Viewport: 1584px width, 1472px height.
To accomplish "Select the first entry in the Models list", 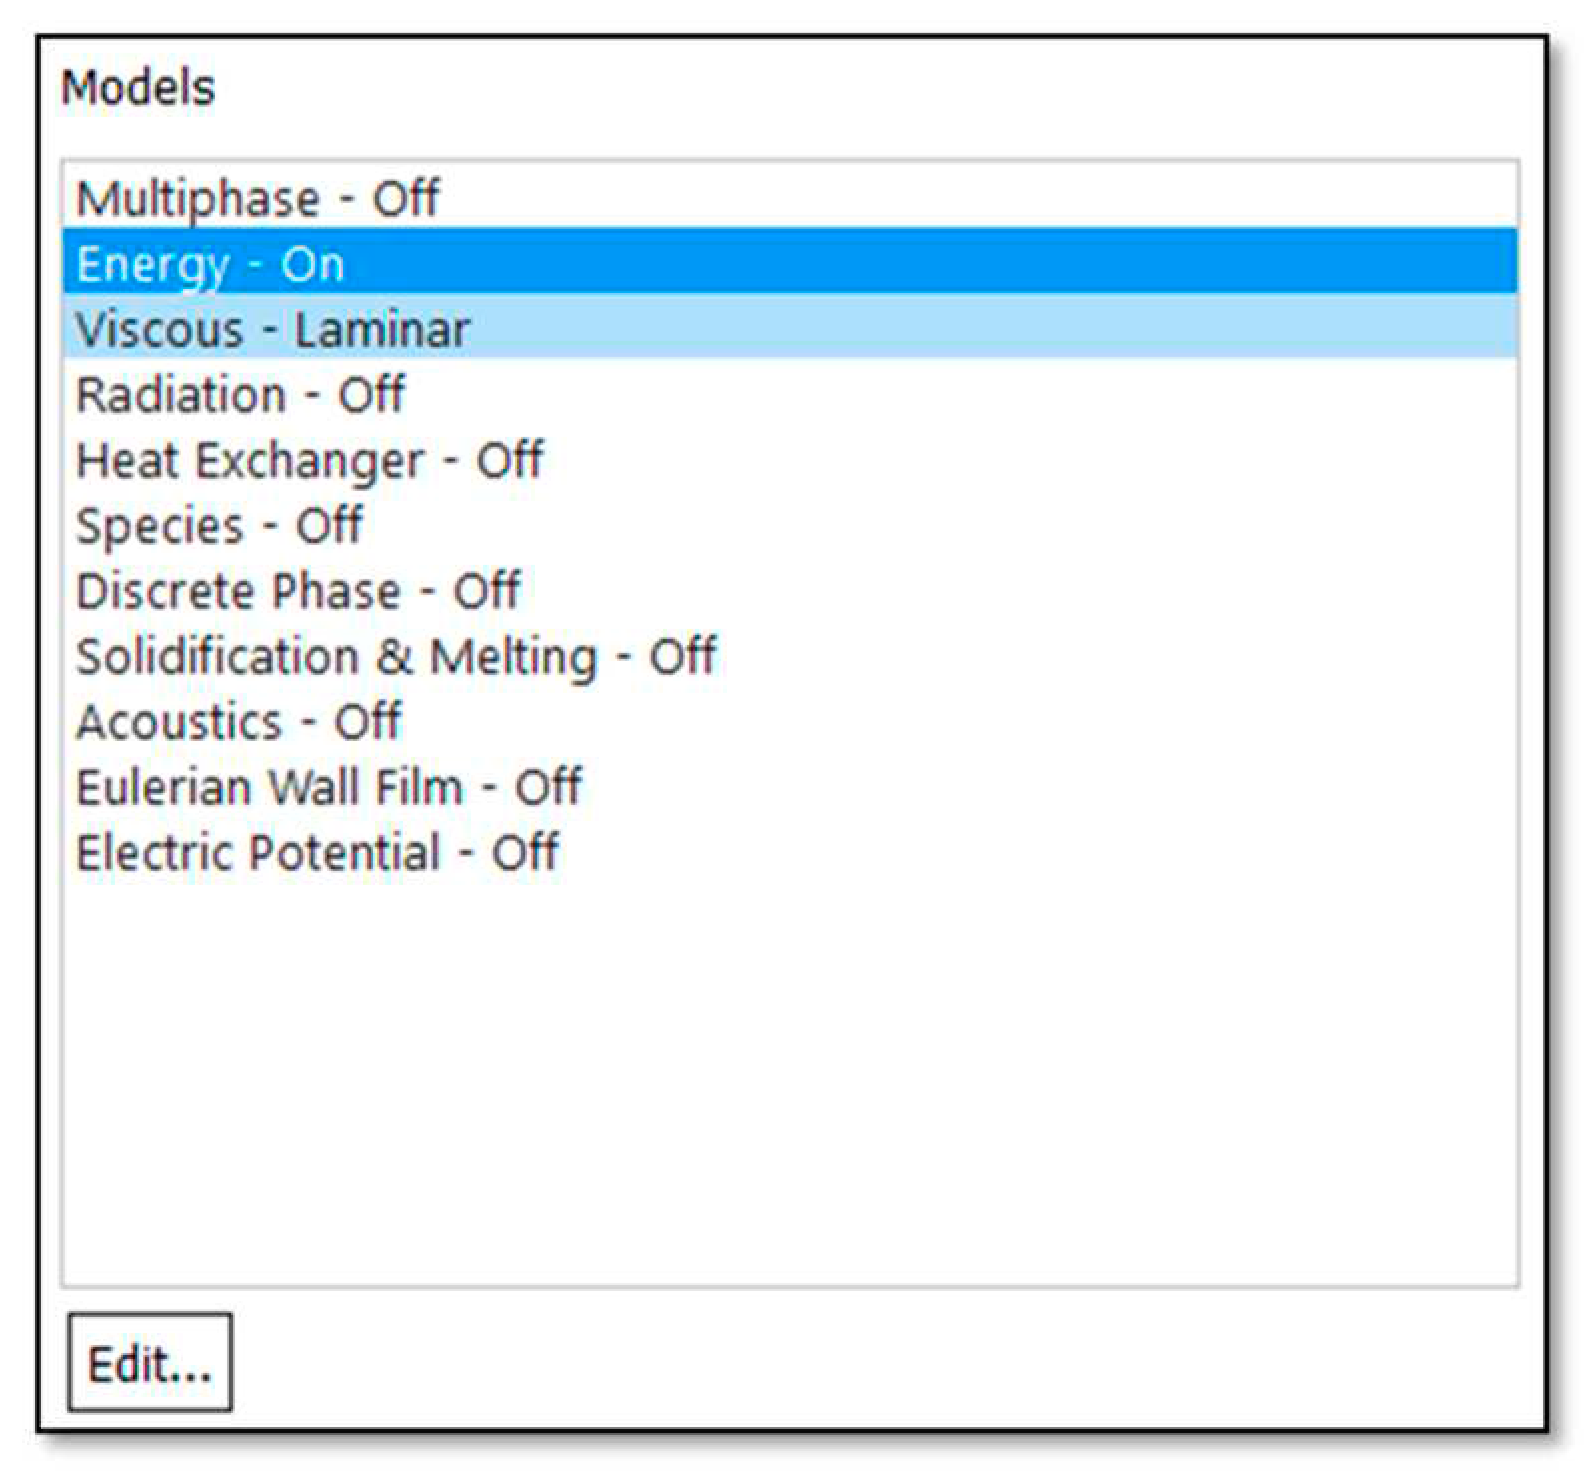I will pyautogui.click(x=257, y=198).
